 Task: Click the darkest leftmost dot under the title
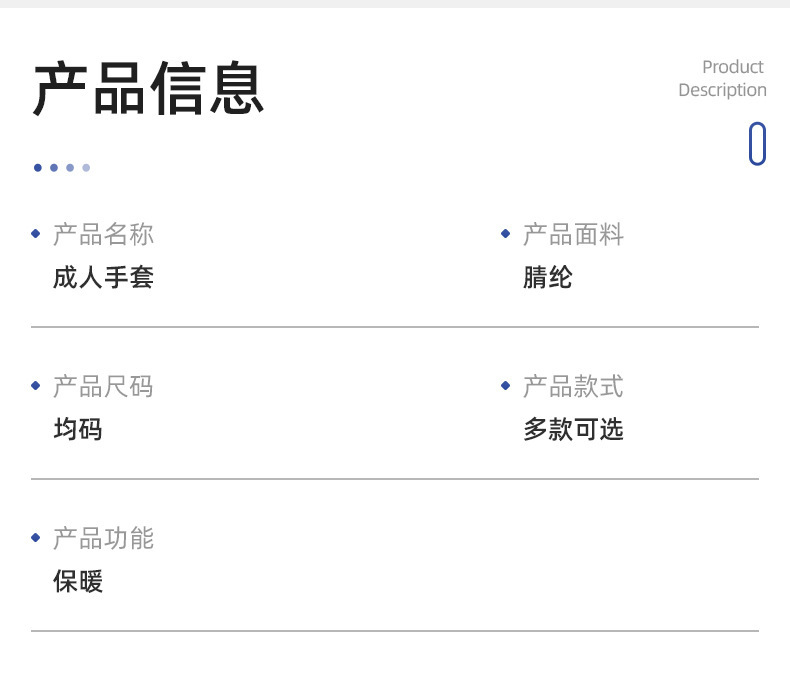(x=38, y=168)
